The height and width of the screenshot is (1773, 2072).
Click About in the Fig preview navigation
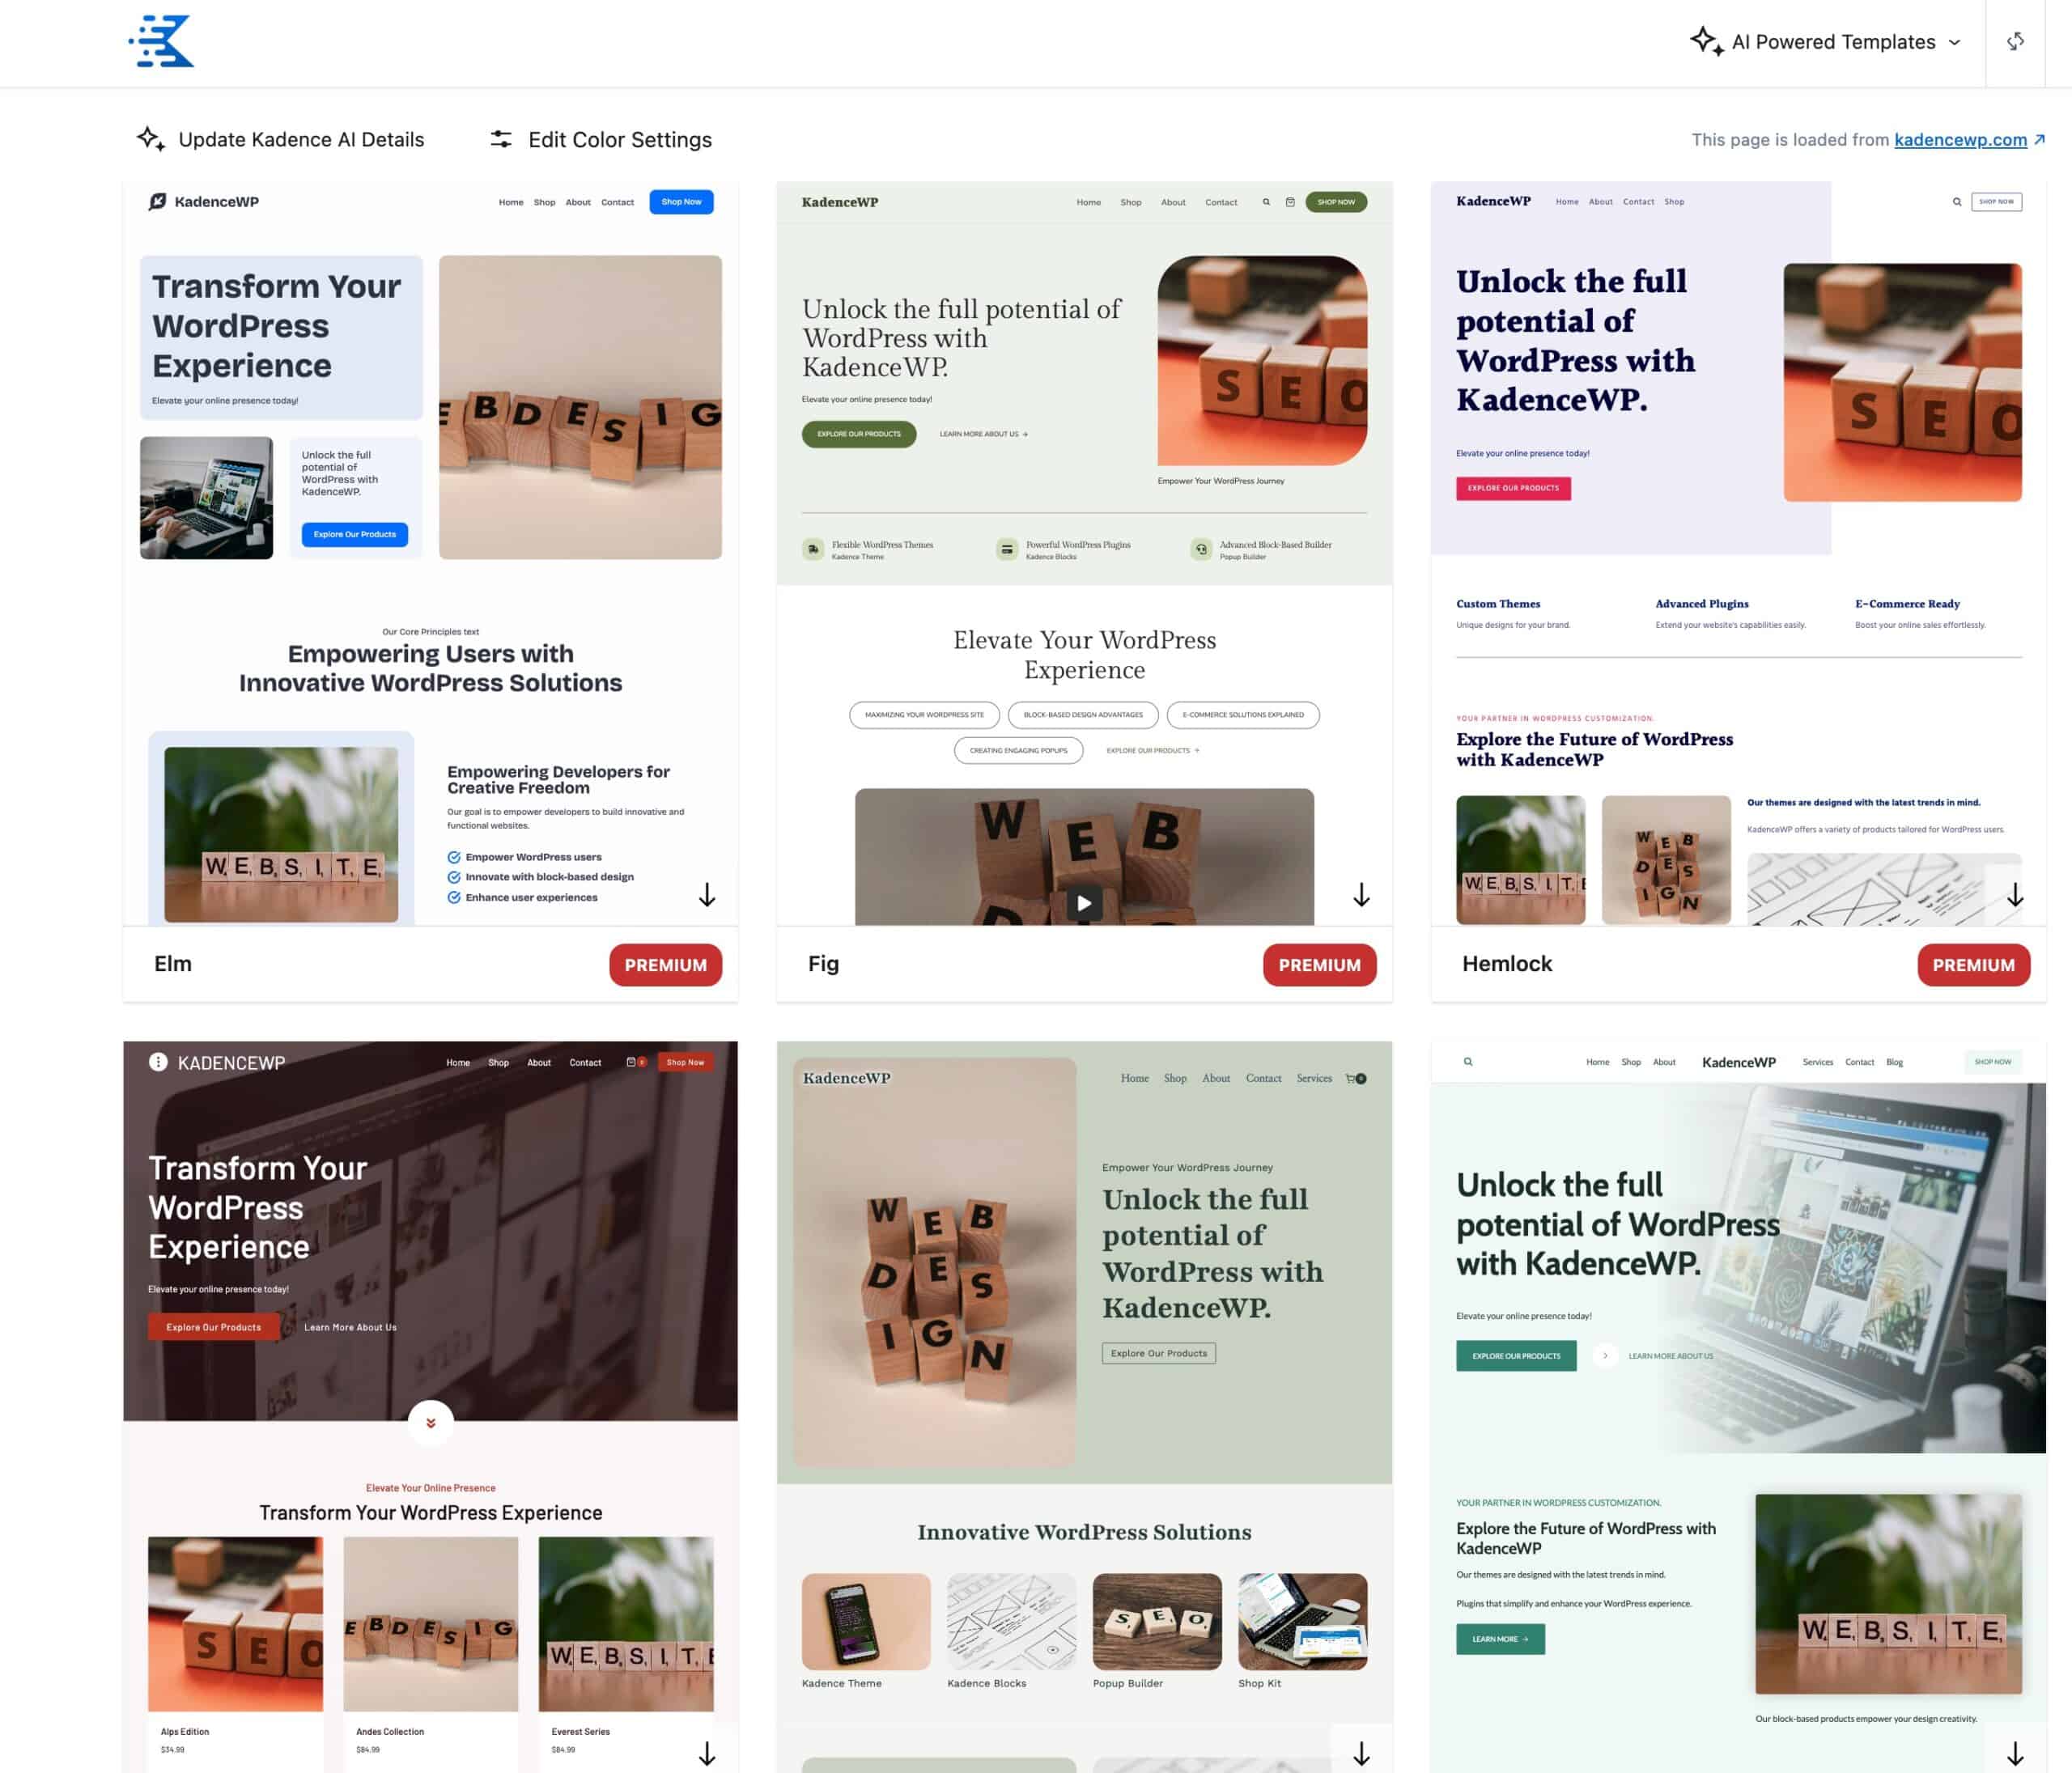click(x=1173, y=202)
